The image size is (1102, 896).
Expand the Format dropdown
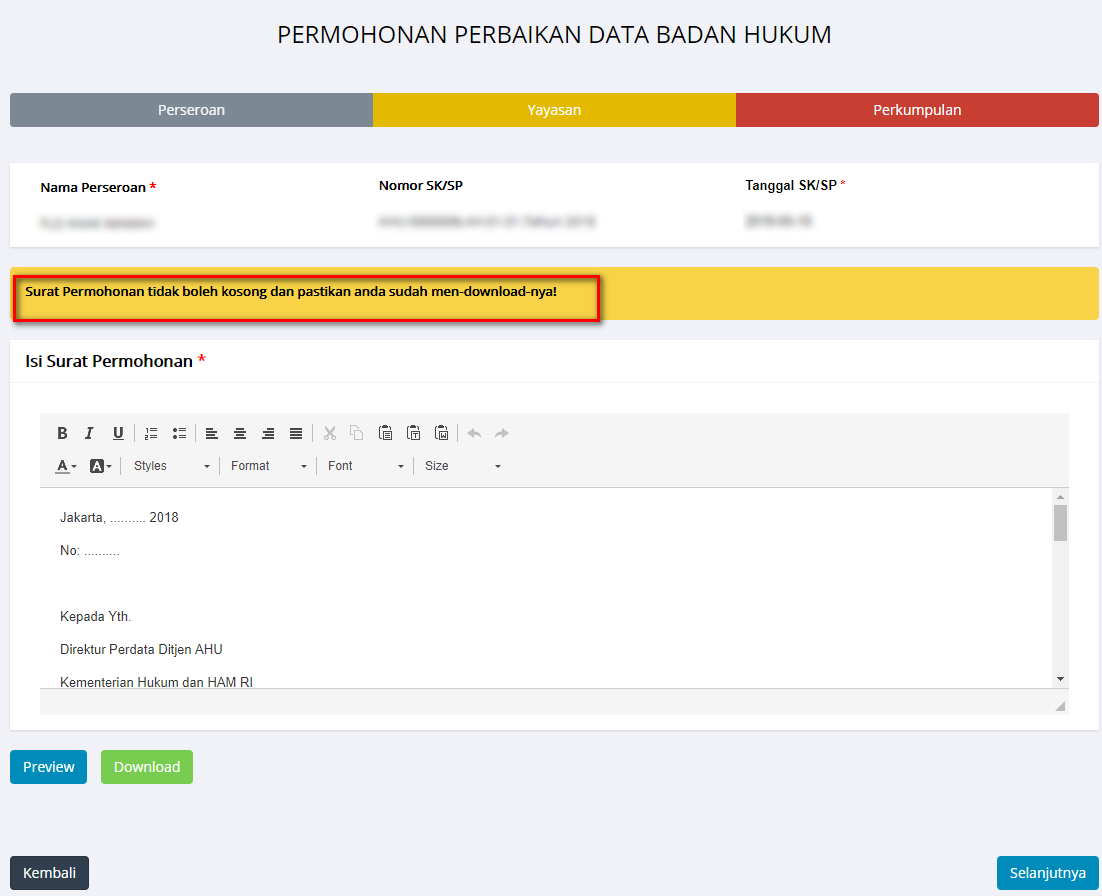tap(268, 466)
